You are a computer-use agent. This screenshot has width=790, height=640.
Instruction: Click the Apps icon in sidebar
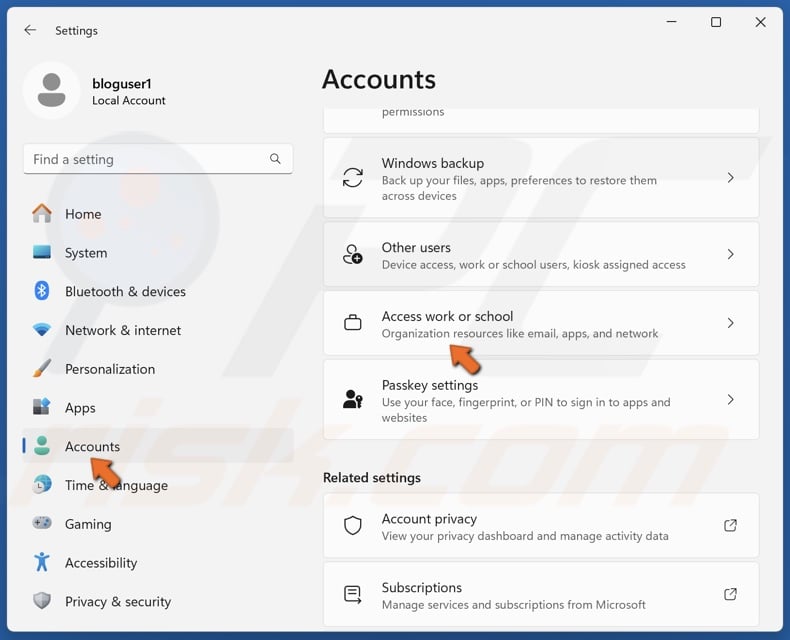tap(42, 407)
